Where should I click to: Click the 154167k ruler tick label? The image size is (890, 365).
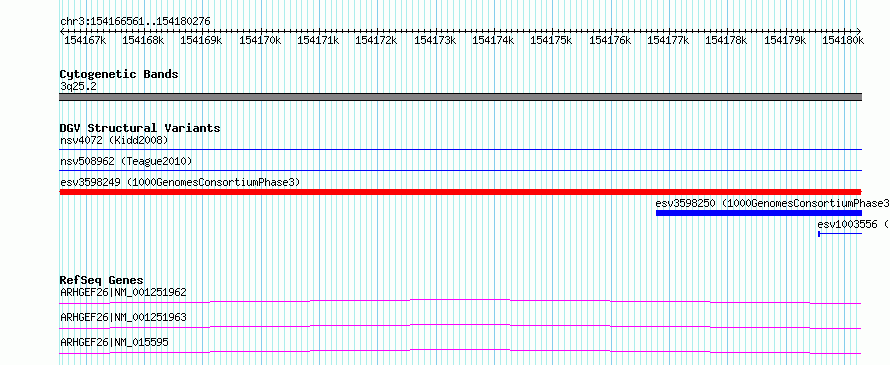pos(85,41)
